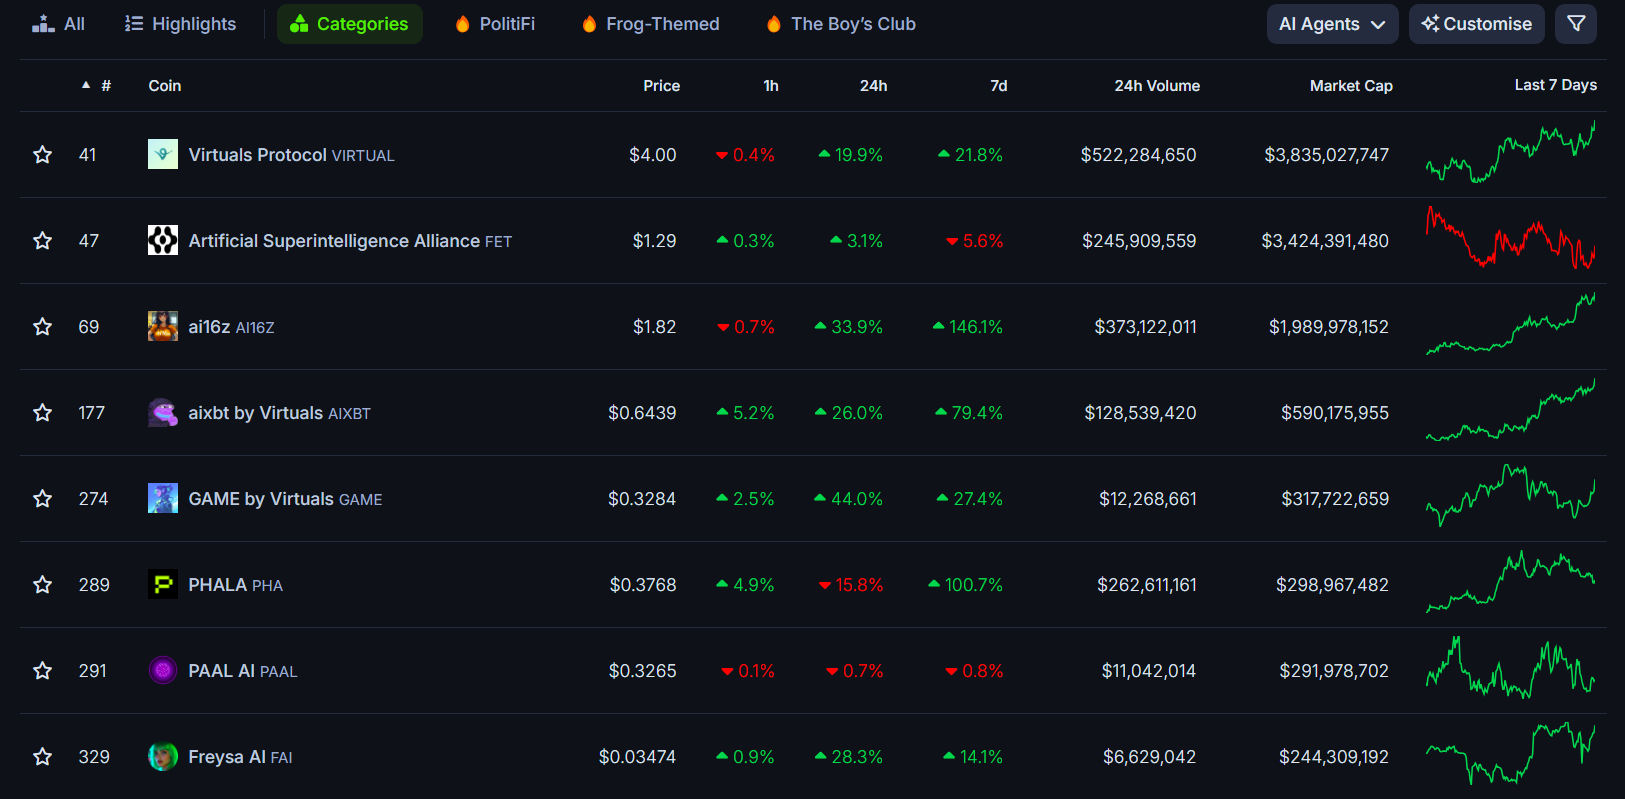
Task: Star Artificial Superintelligence Alliance FET
Action: pos(42,241)
